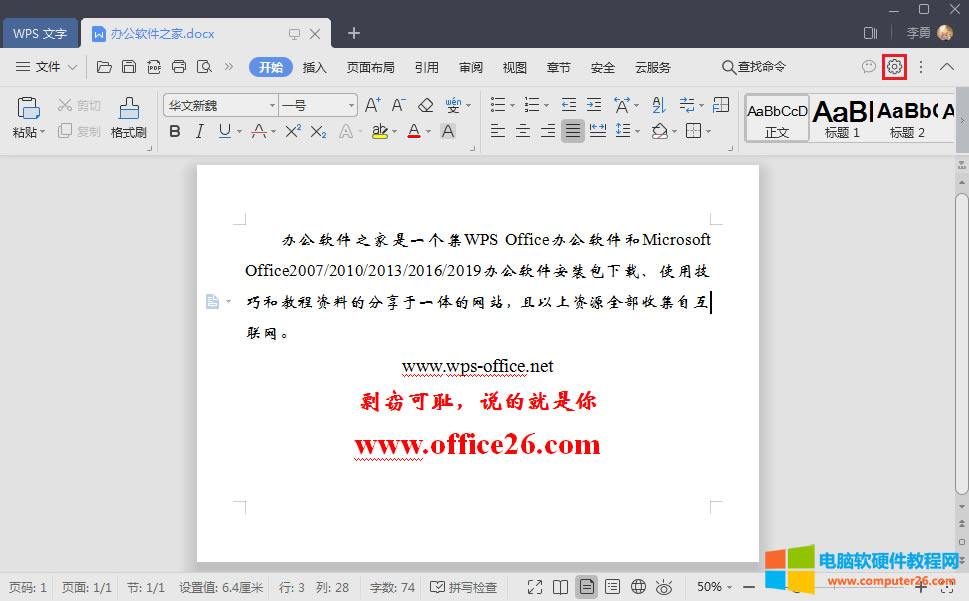Screen dimensions: 969x601
Task: Click the settings gear icon highlighted in red
Action: click(x=894, y=67)
